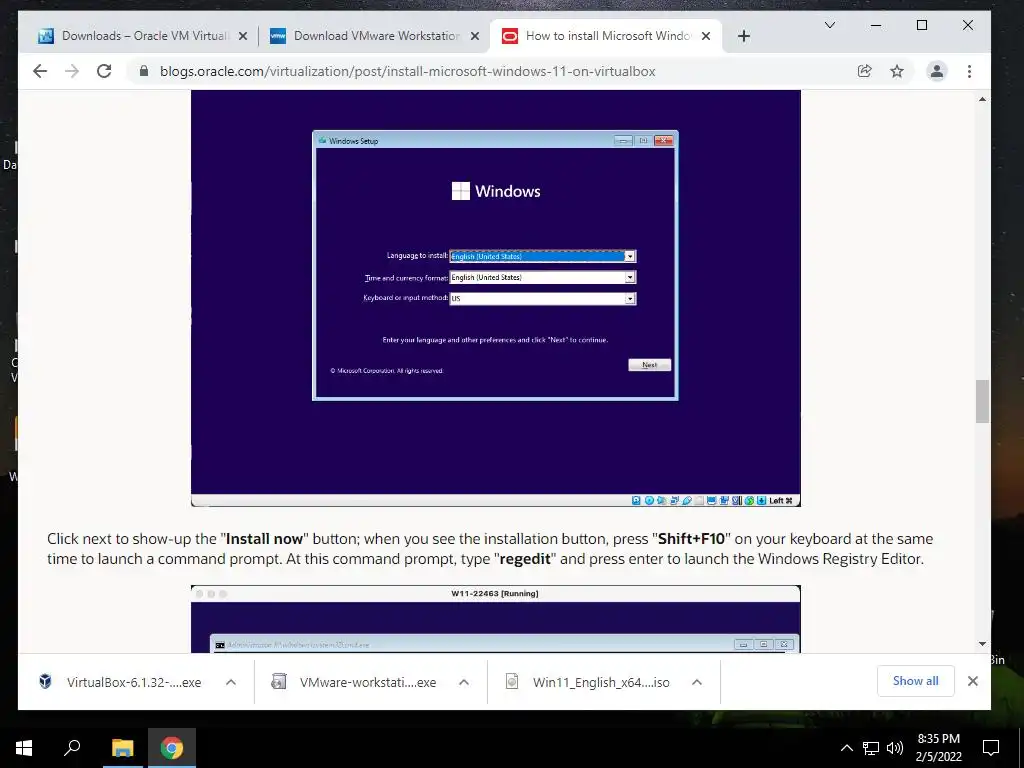This screenshot has width=1024, height=768.
Task: Click the scrollbar up arrow
Action: tap(982, 99)
